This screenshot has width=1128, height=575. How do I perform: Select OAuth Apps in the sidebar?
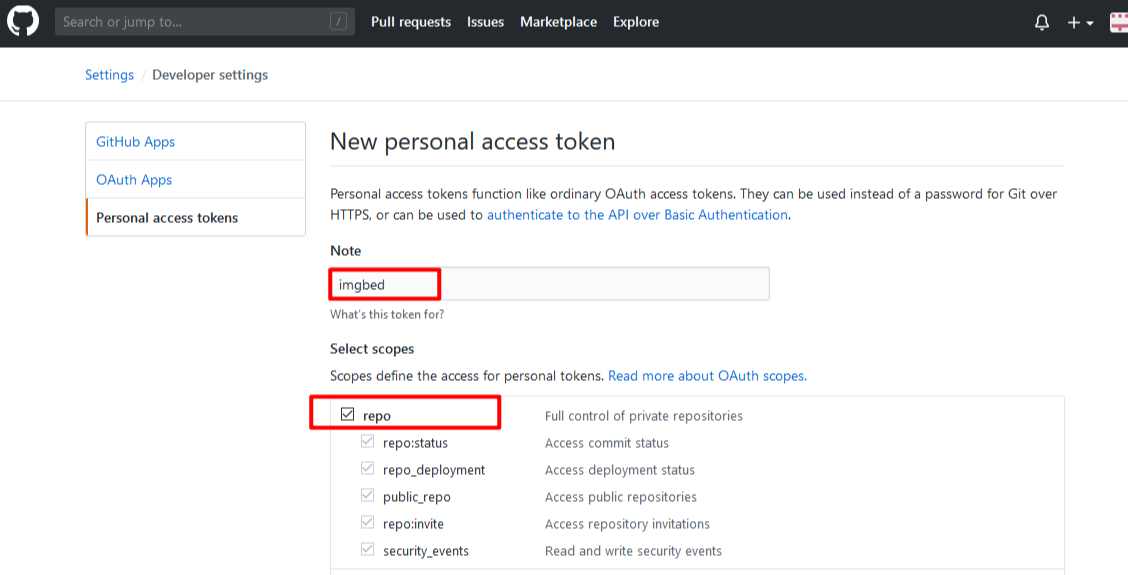click(134, 180)
